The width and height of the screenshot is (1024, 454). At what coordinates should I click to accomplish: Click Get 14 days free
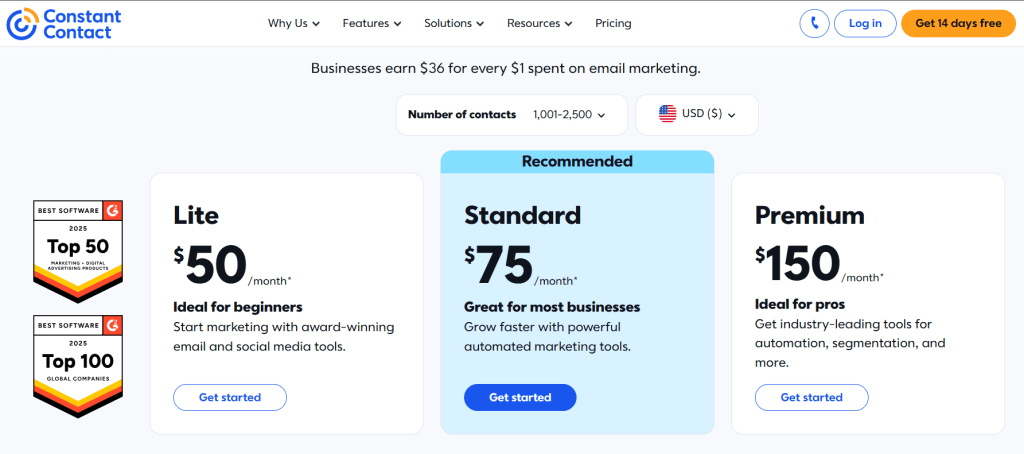[x=958, y=23]
